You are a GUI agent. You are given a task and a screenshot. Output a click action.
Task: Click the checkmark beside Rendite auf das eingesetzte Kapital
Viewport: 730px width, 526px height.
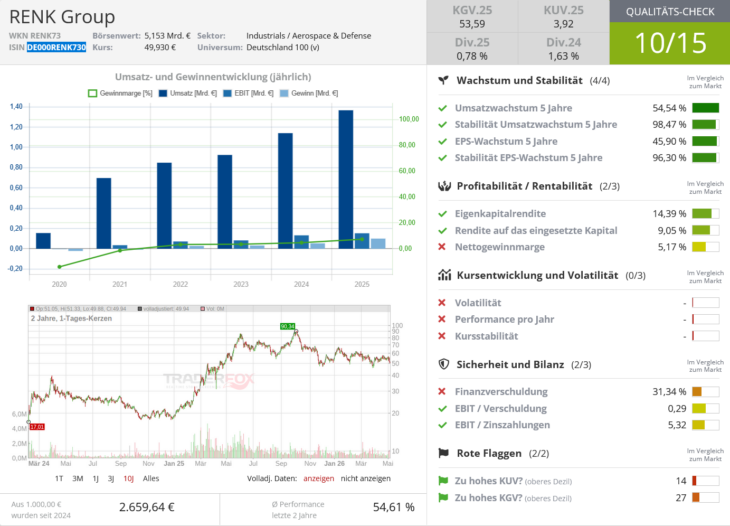442,230
